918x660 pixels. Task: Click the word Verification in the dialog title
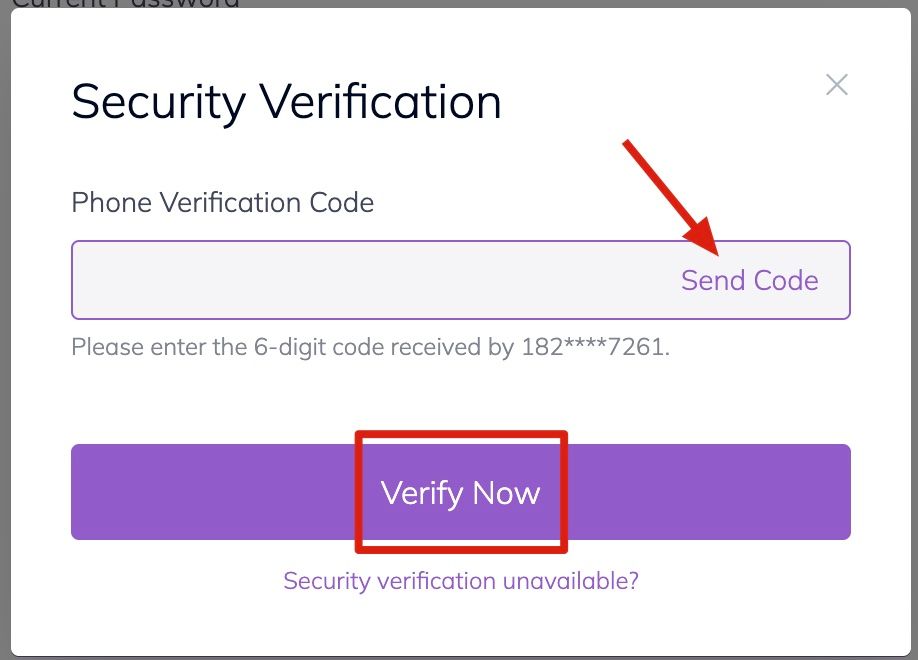tap(380, 102)
